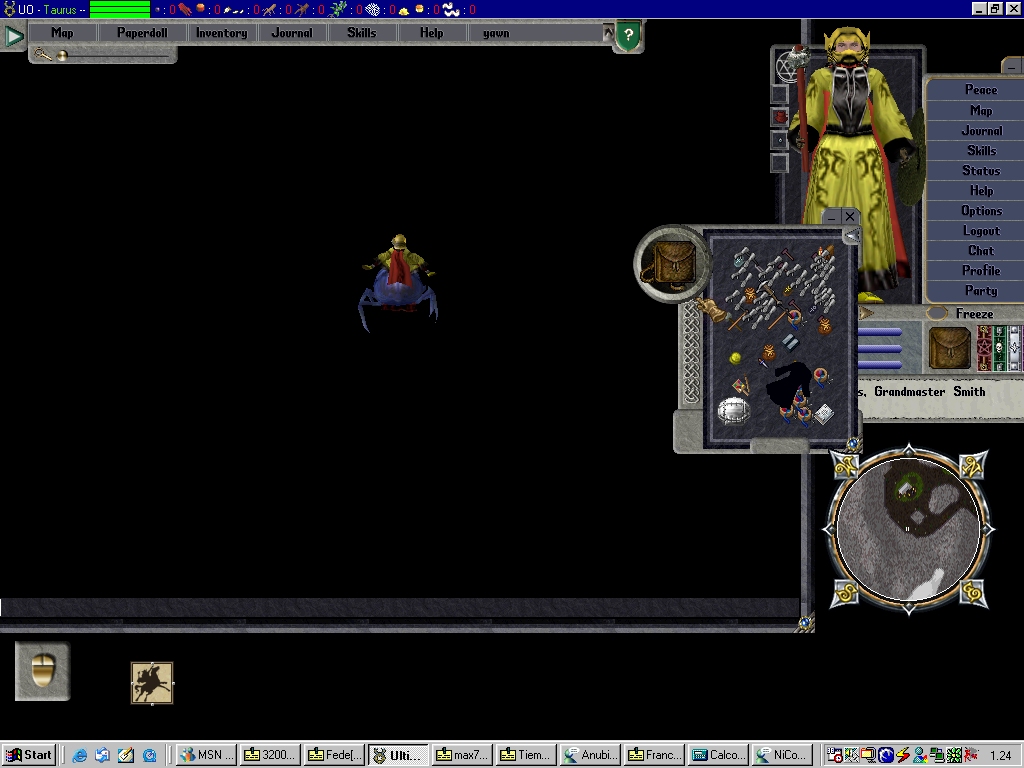
Task: Click the zoom slider under the menu bar
Action: [x=63, y=56]
